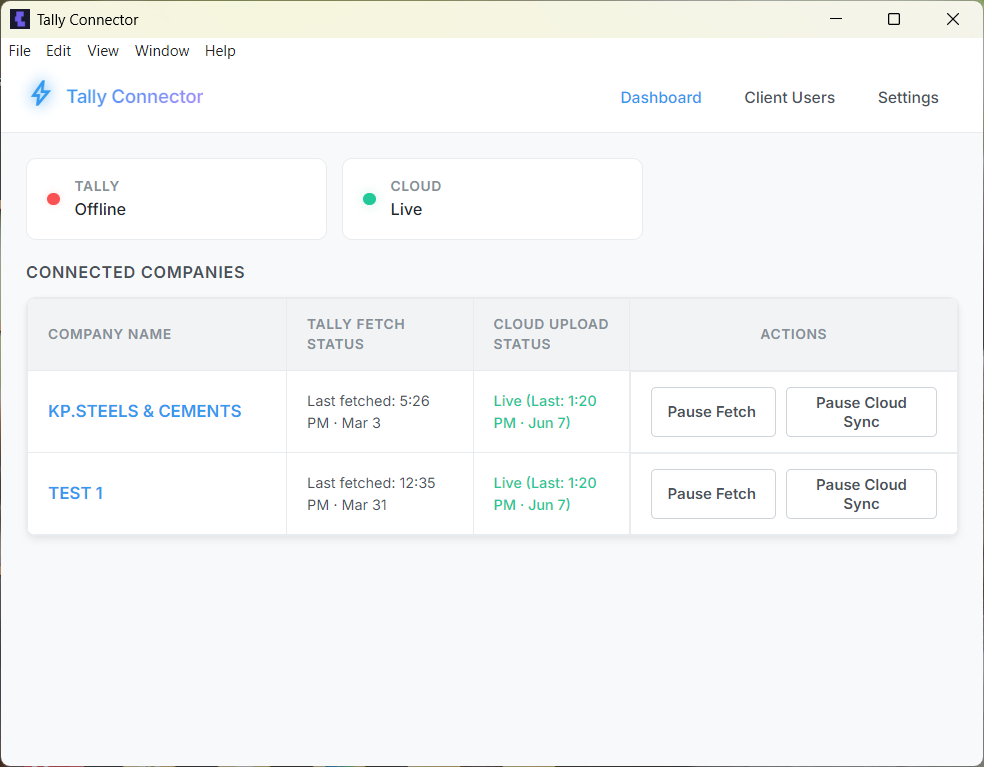
Task: Open the Window menu
Action: click(x=162, y=51)
